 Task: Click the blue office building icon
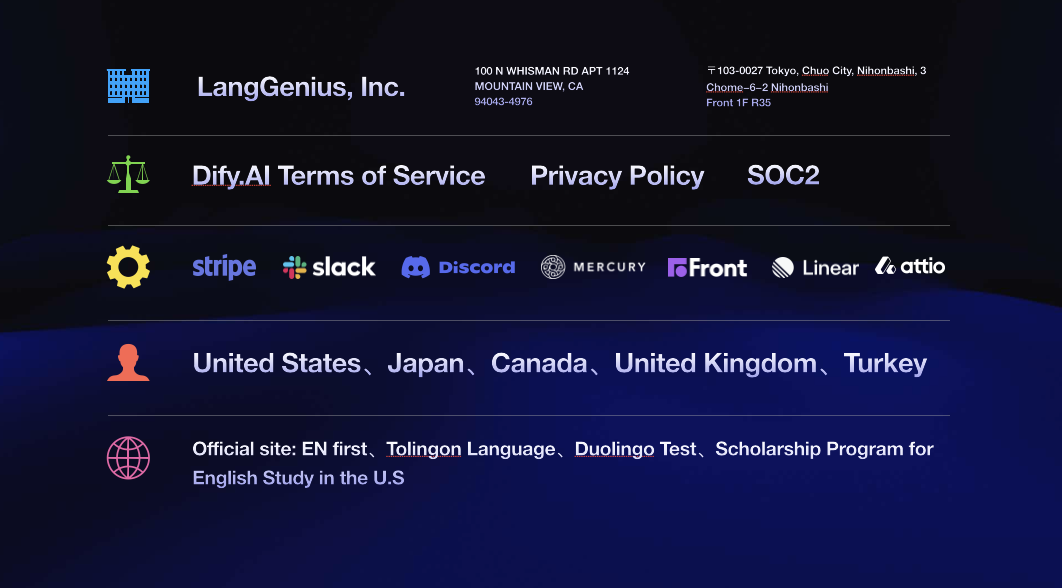128,86
